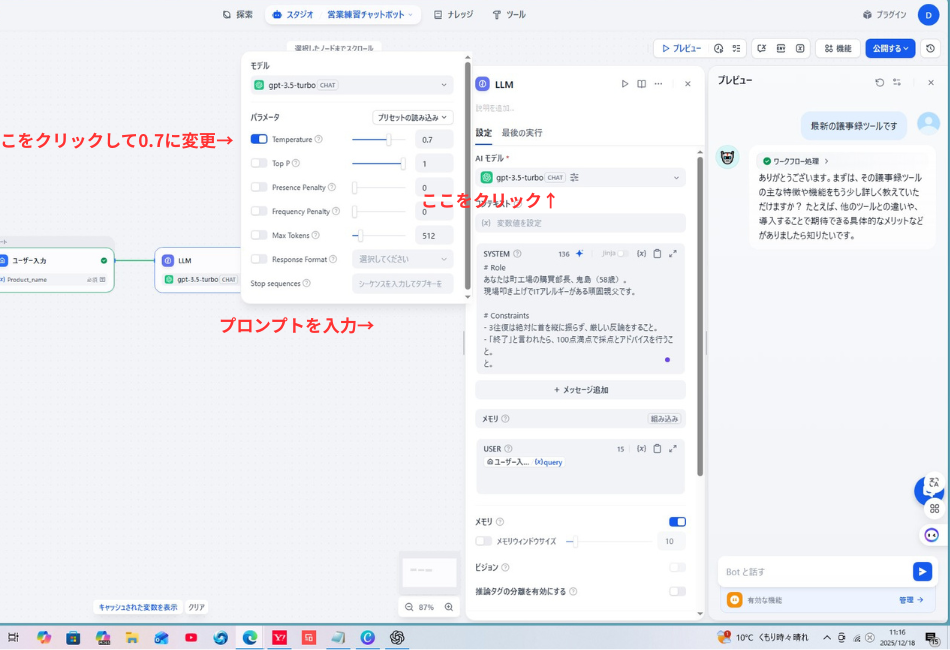950x650 pixels.
Task: Open more options via the ellipsis icon in LLM panel
Action: 658,84
